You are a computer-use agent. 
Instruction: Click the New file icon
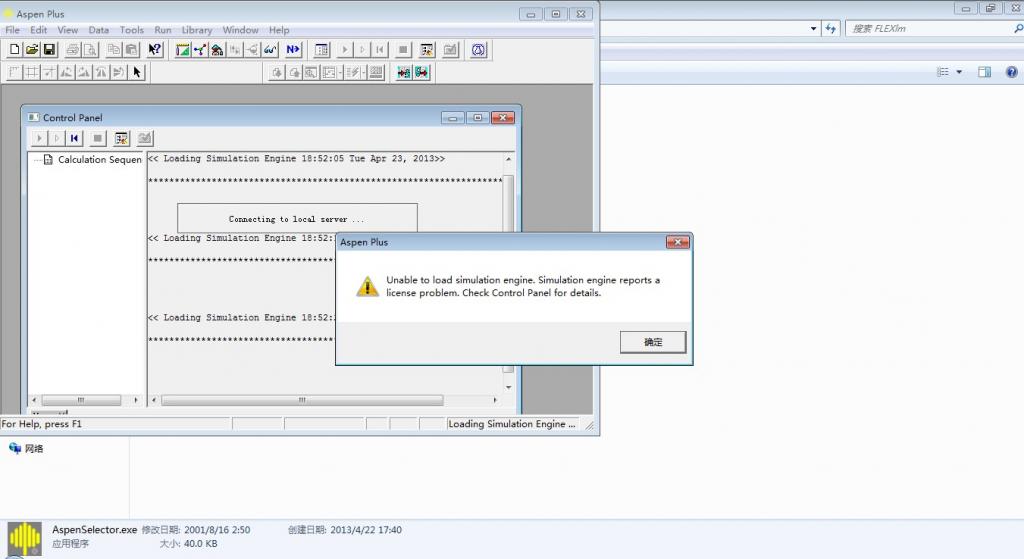click(14, 50)
